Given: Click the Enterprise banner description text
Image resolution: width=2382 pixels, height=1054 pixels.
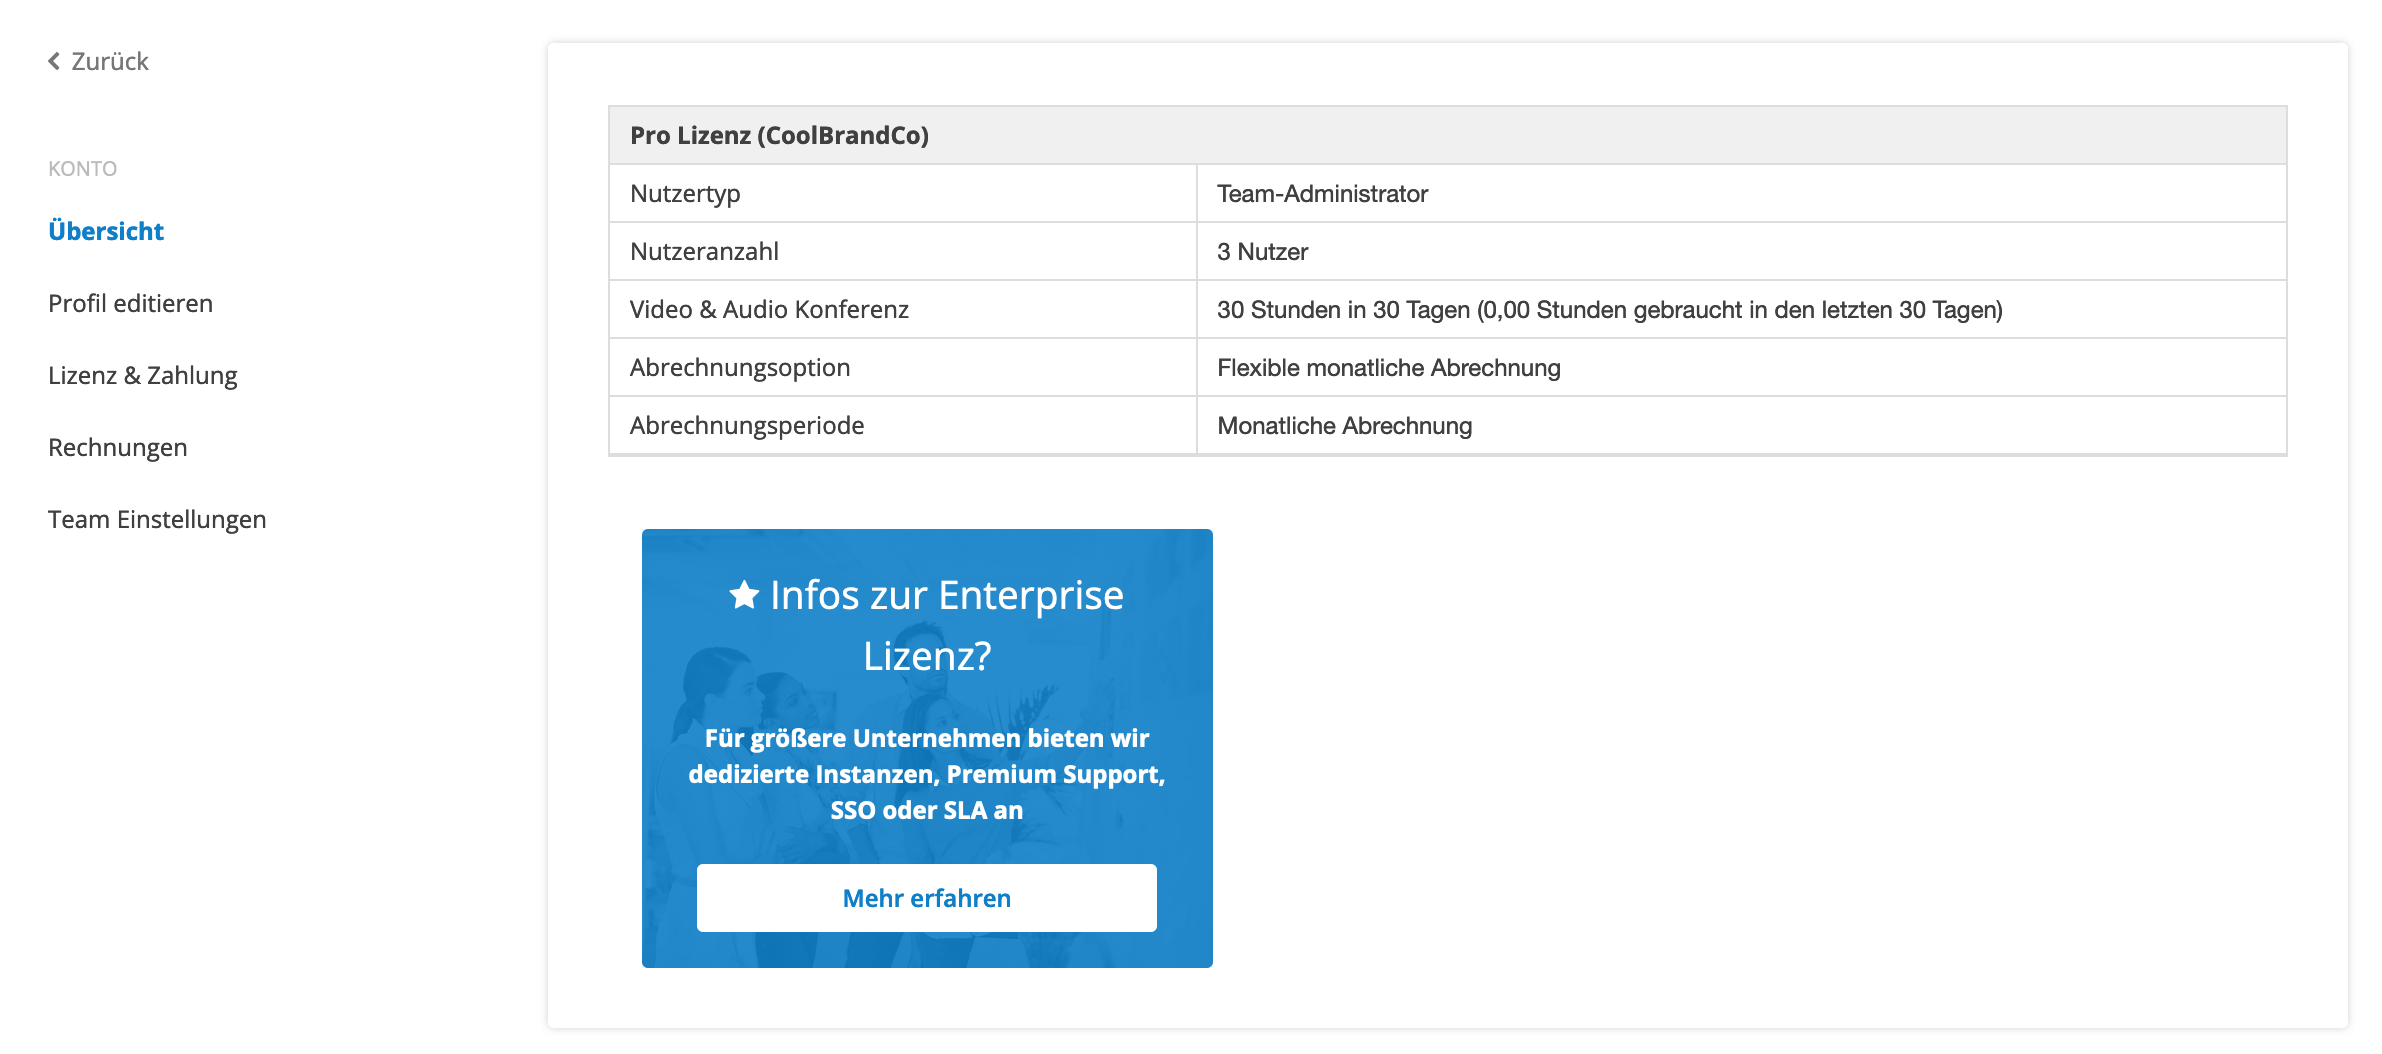Looking at the screenshot, I should pos(927,774).
